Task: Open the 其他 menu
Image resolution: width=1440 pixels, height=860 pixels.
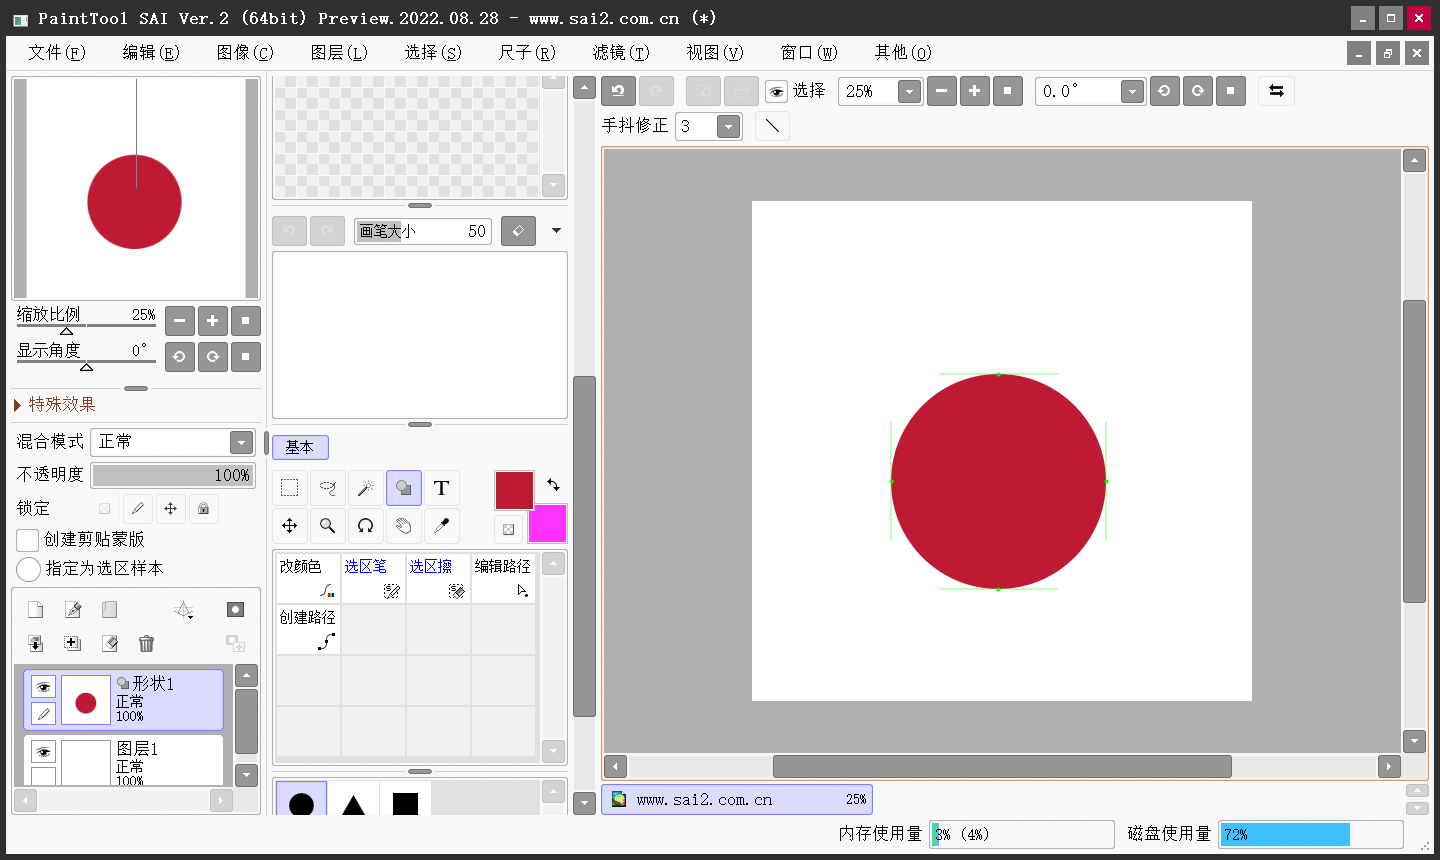Action: coord(902,52)
